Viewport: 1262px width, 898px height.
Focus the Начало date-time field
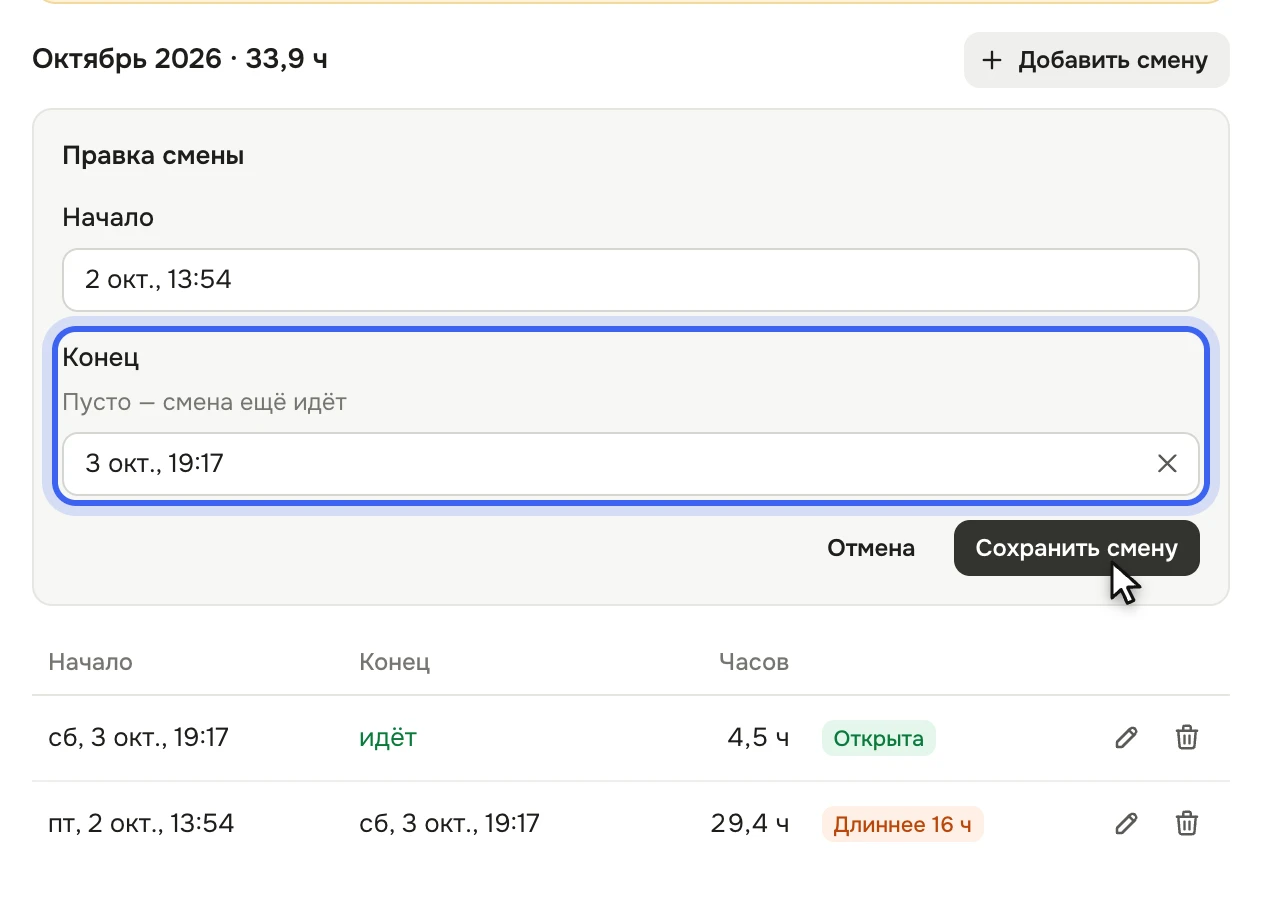coord(630,280)
